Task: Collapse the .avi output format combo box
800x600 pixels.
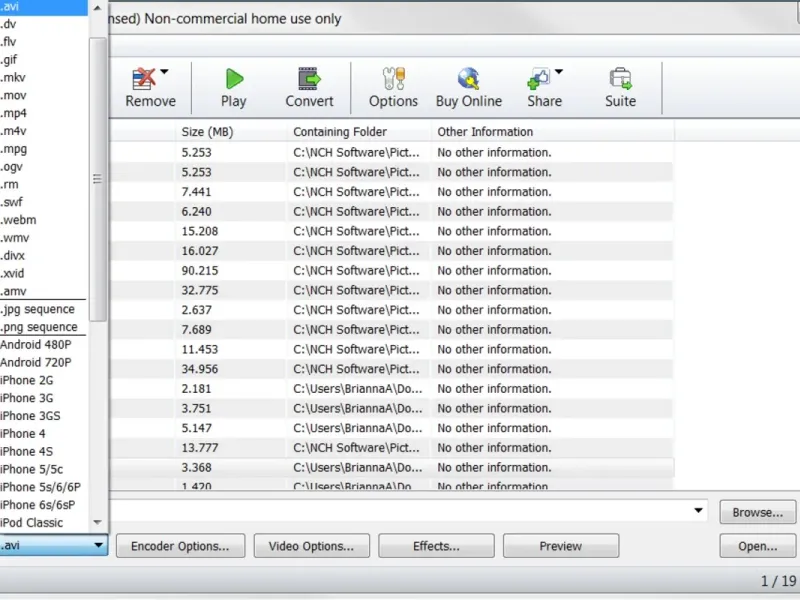Action: pyautogui.click(x=98, y=545)
